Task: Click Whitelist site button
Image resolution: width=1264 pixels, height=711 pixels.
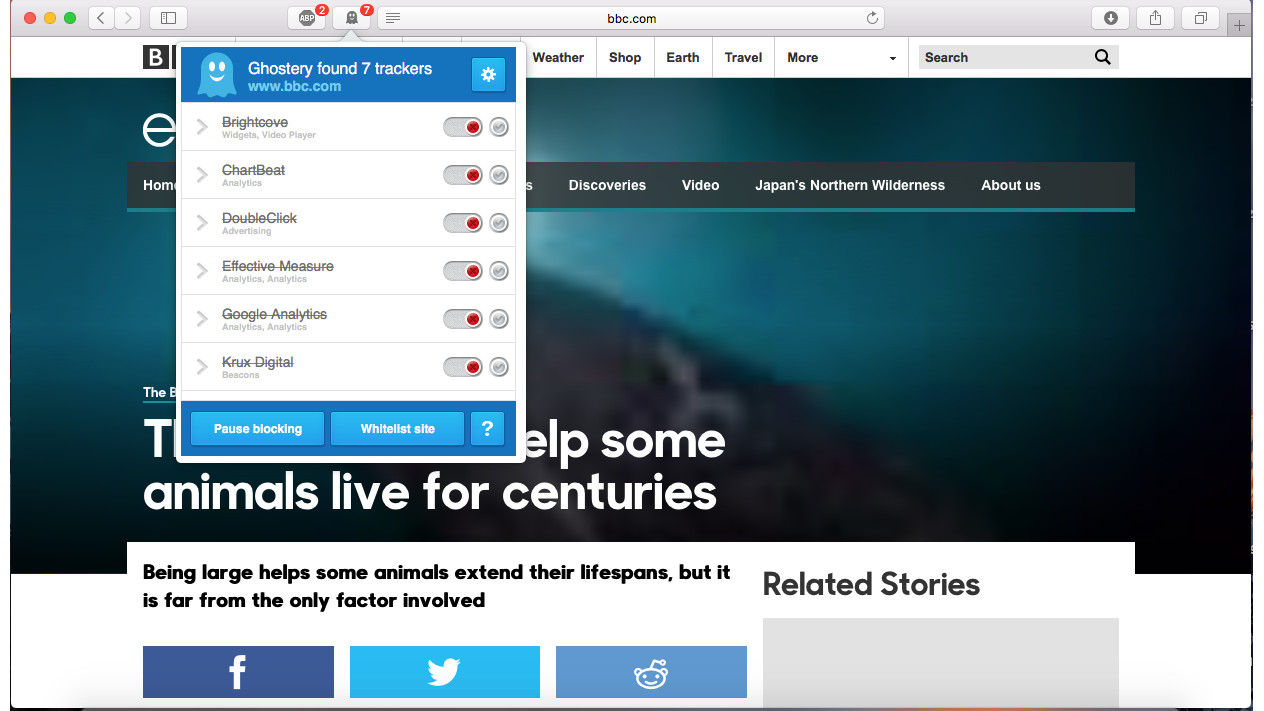Action: (398, 429)
